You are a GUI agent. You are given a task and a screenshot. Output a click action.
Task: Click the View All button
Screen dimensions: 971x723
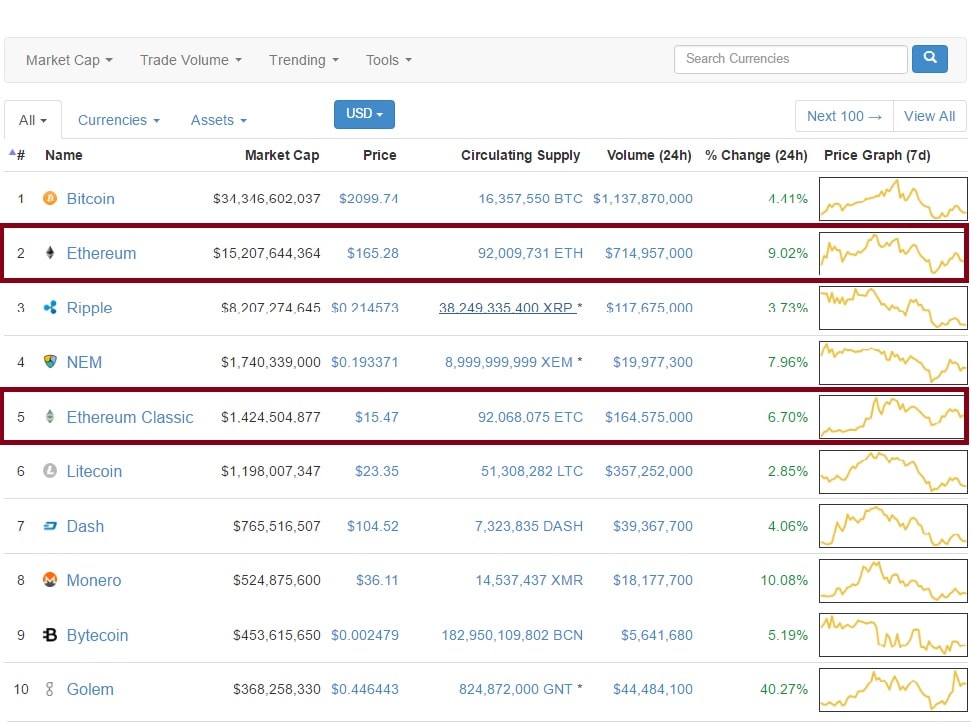[929, 116]
